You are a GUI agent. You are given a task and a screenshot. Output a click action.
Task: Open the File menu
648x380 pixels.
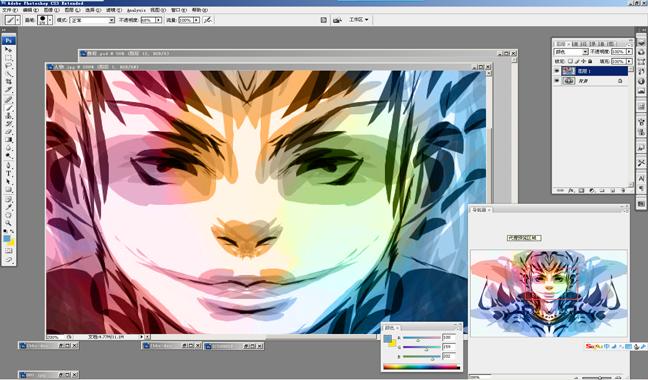10,10
